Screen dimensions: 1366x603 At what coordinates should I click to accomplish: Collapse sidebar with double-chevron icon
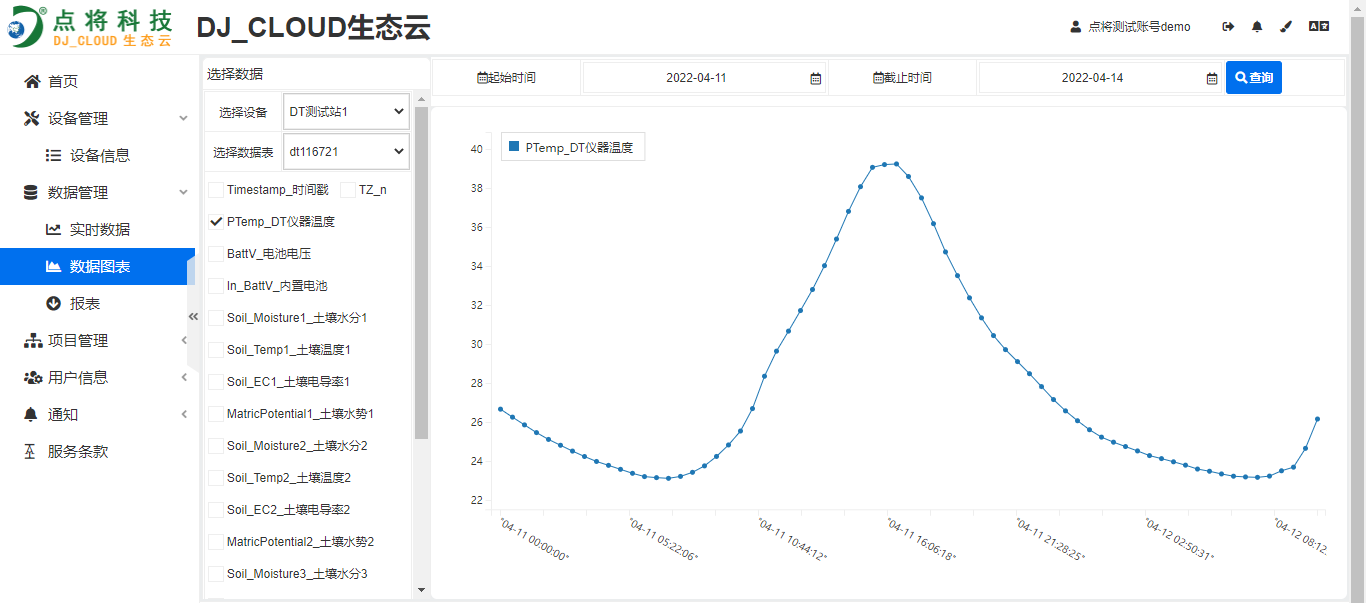click(x=194, y=317)
